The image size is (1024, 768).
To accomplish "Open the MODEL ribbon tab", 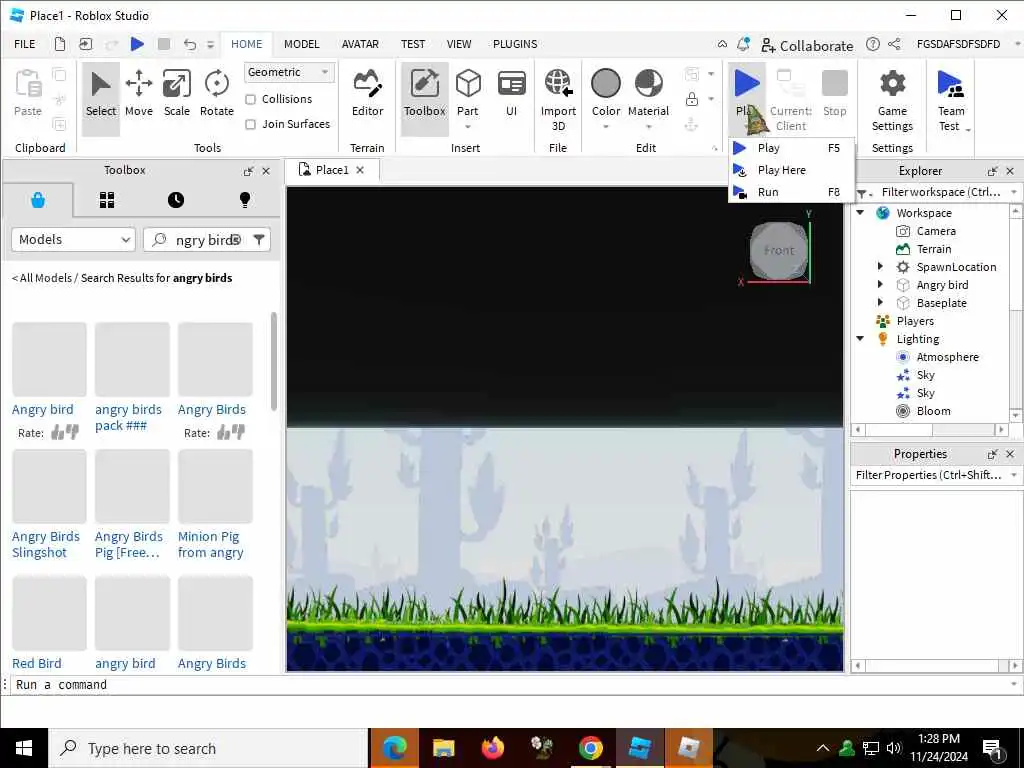I will click(302, 44).
